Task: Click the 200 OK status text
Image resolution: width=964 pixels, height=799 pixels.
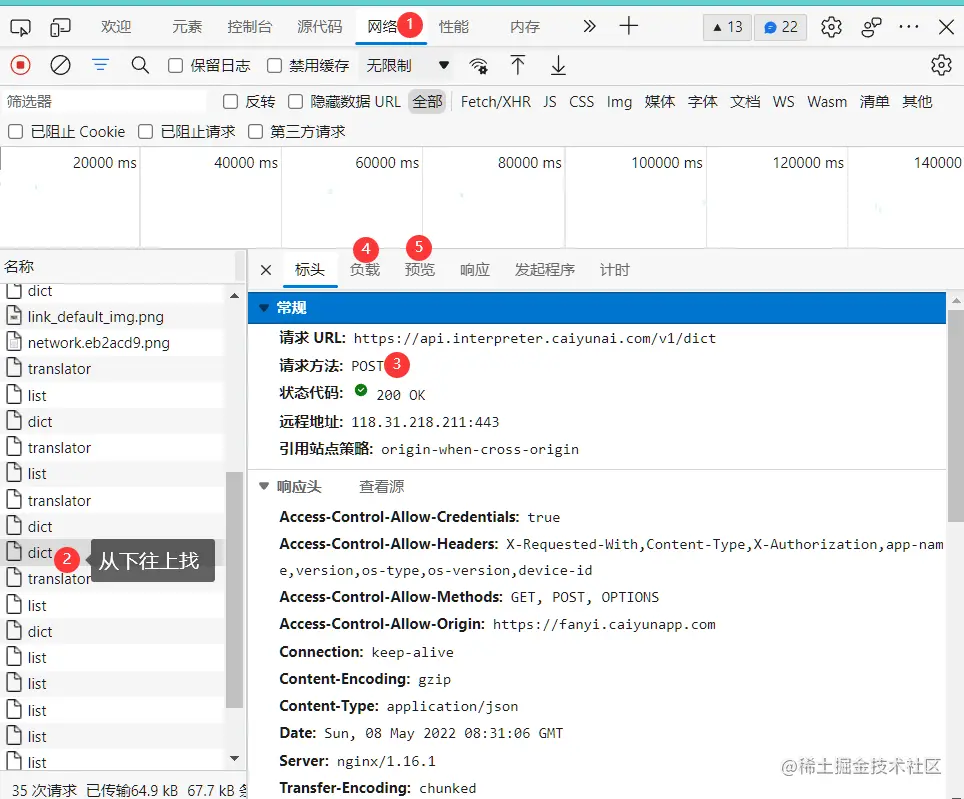Action: pos(400,395)
